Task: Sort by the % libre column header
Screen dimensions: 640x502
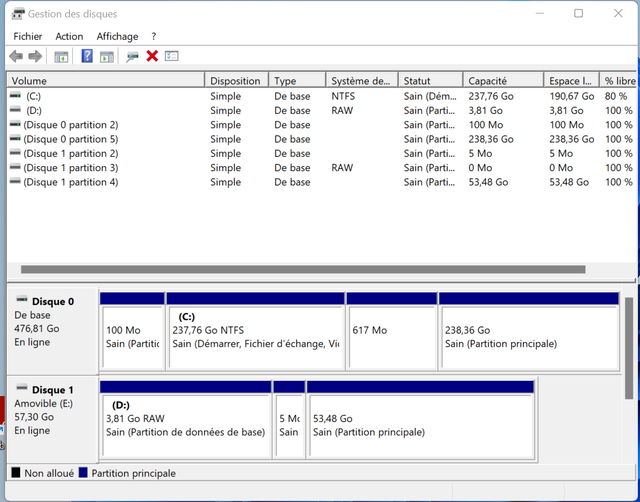Action: coord(618,80)
